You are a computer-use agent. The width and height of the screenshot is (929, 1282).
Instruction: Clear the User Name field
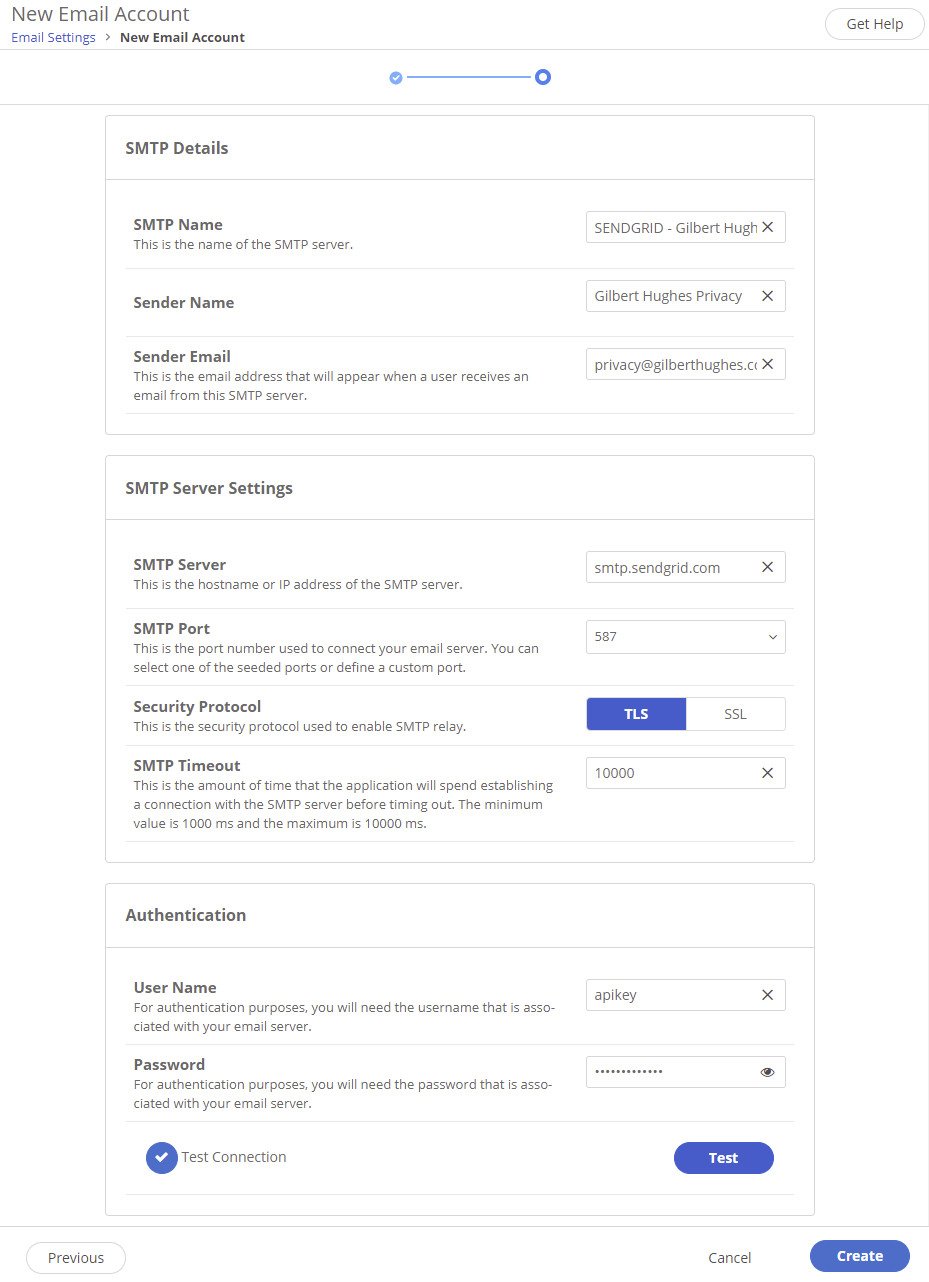[x=767, y=994]
